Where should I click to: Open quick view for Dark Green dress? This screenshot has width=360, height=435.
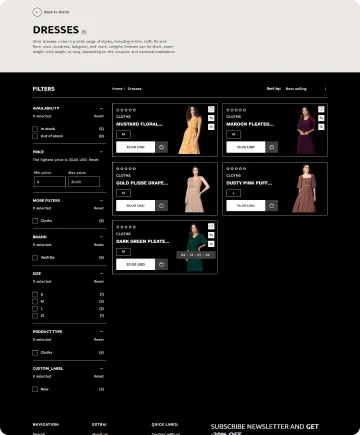(x=211, y=244)
